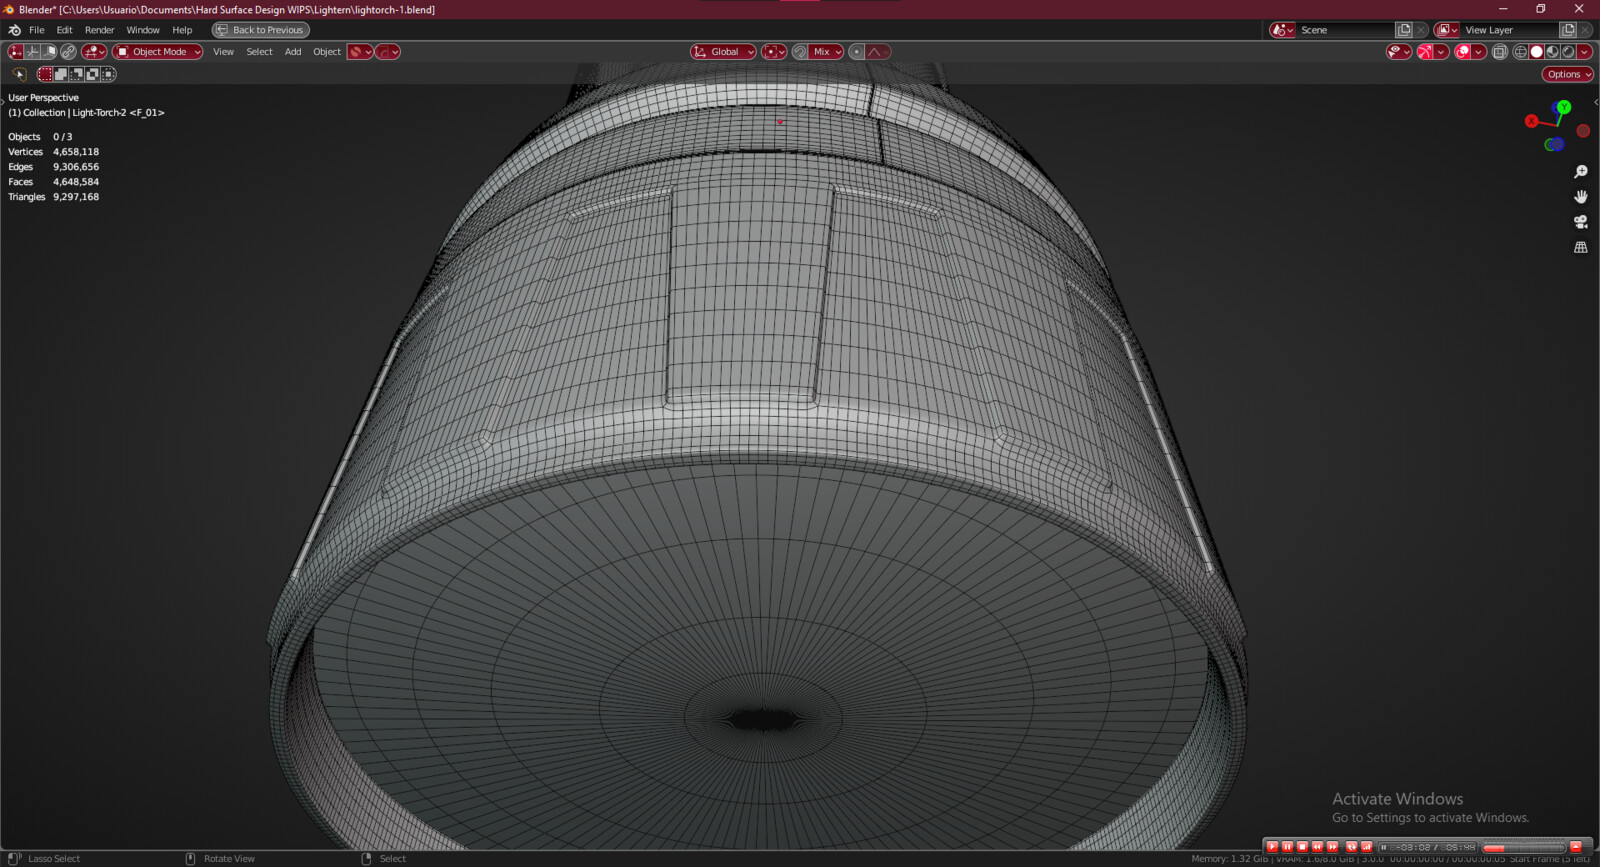This screenshot has height=867, width=1600.
Task: Click the red X axis gizmo
Action: 1531,121
